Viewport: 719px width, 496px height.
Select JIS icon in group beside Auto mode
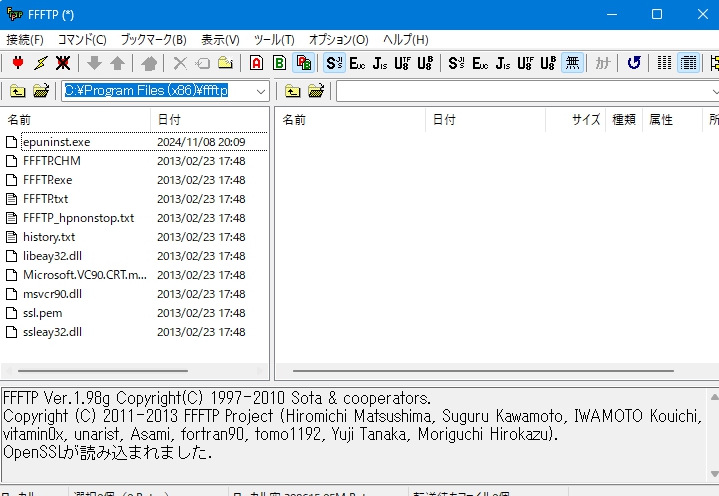(380, 63)
